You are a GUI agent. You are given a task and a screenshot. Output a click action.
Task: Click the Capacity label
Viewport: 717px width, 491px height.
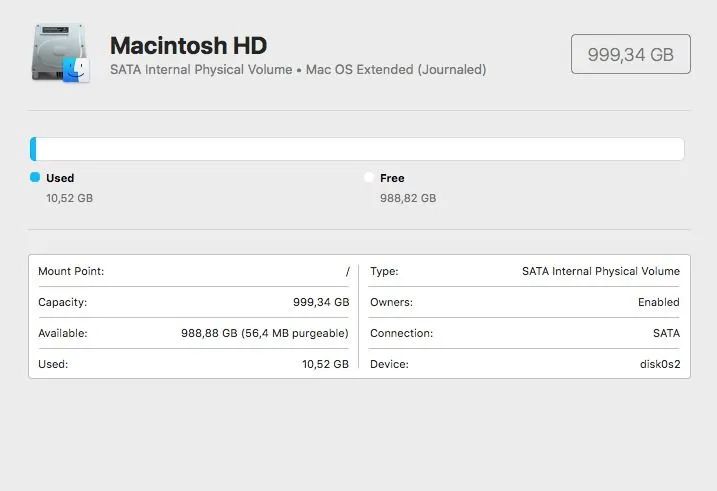62,302
